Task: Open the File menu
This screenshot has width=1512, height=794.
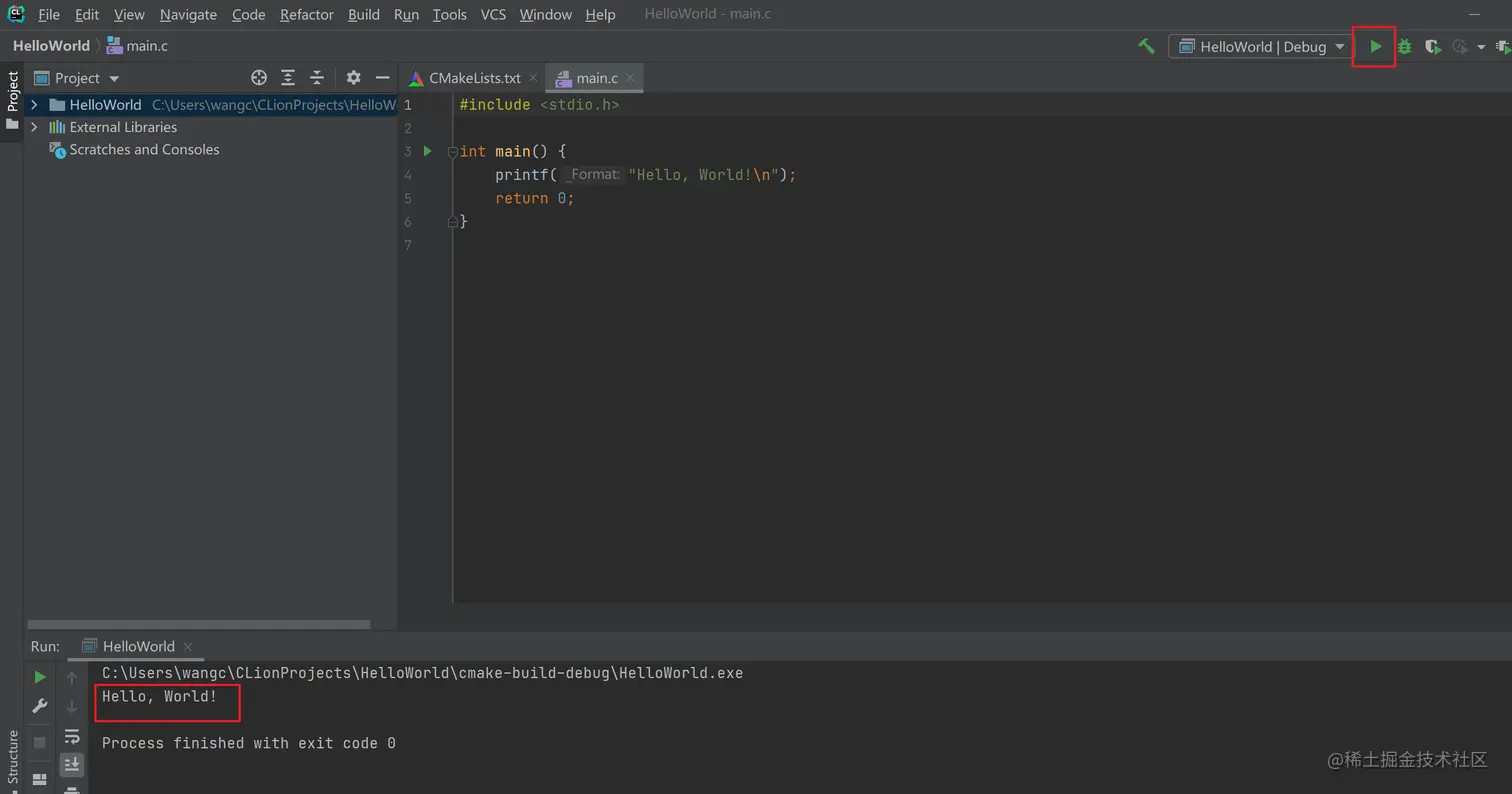Action: coord(49,14)
